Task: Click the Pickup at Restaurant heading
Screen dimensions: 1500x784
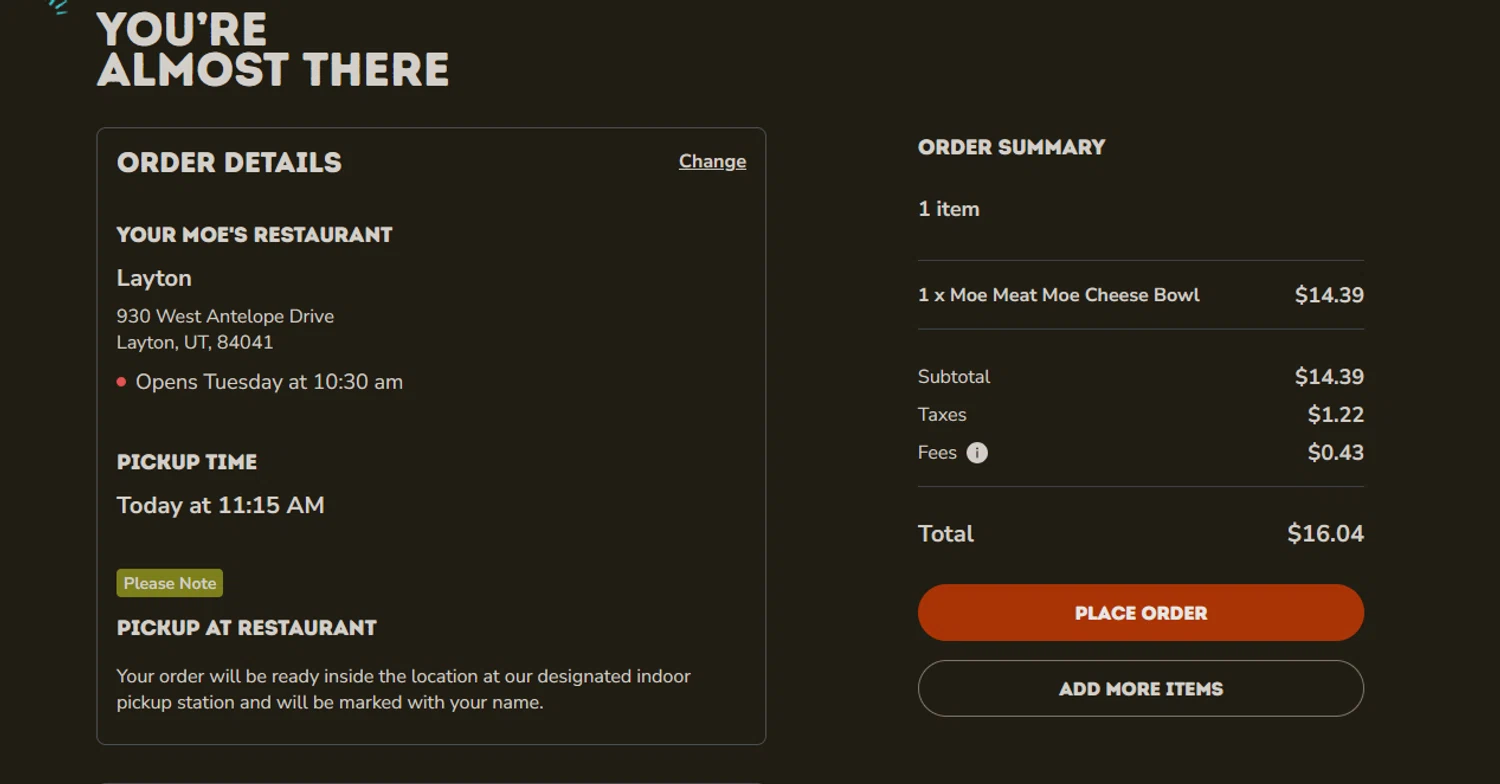Action: (x=246, y=628)
